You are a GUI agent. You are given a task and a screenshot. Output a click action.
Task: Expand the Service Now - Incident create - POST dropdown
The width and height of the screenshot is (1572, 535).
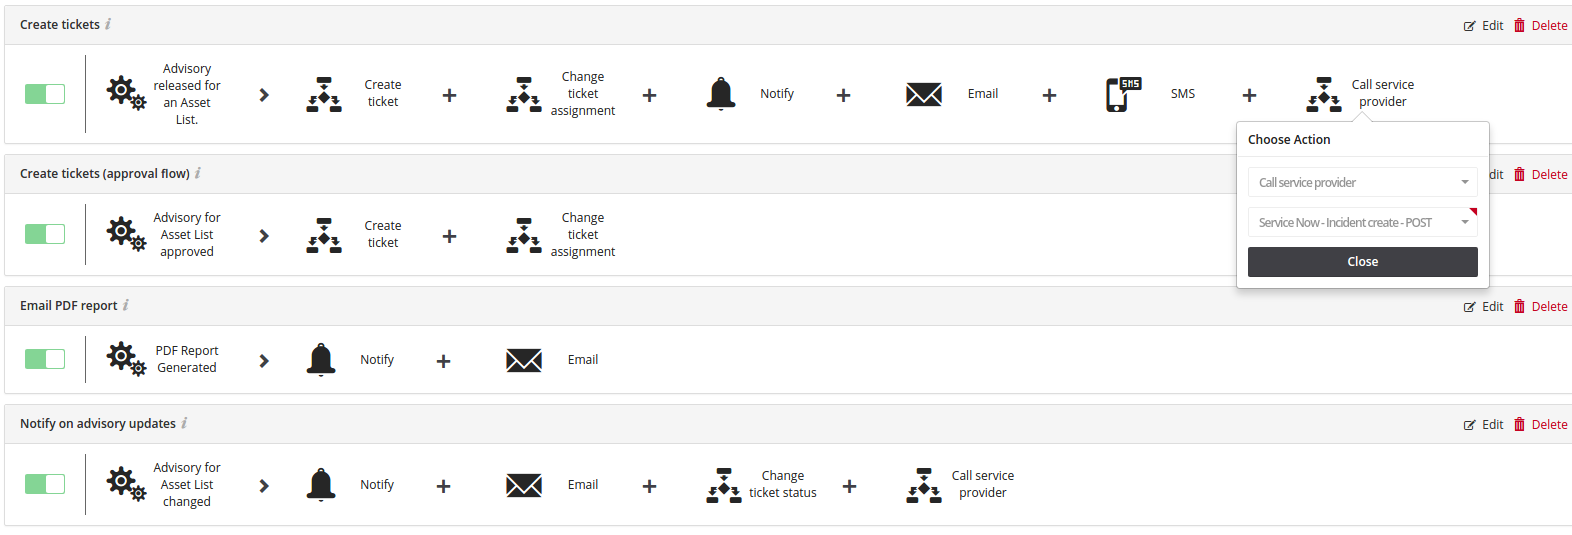pos(1363,222)
